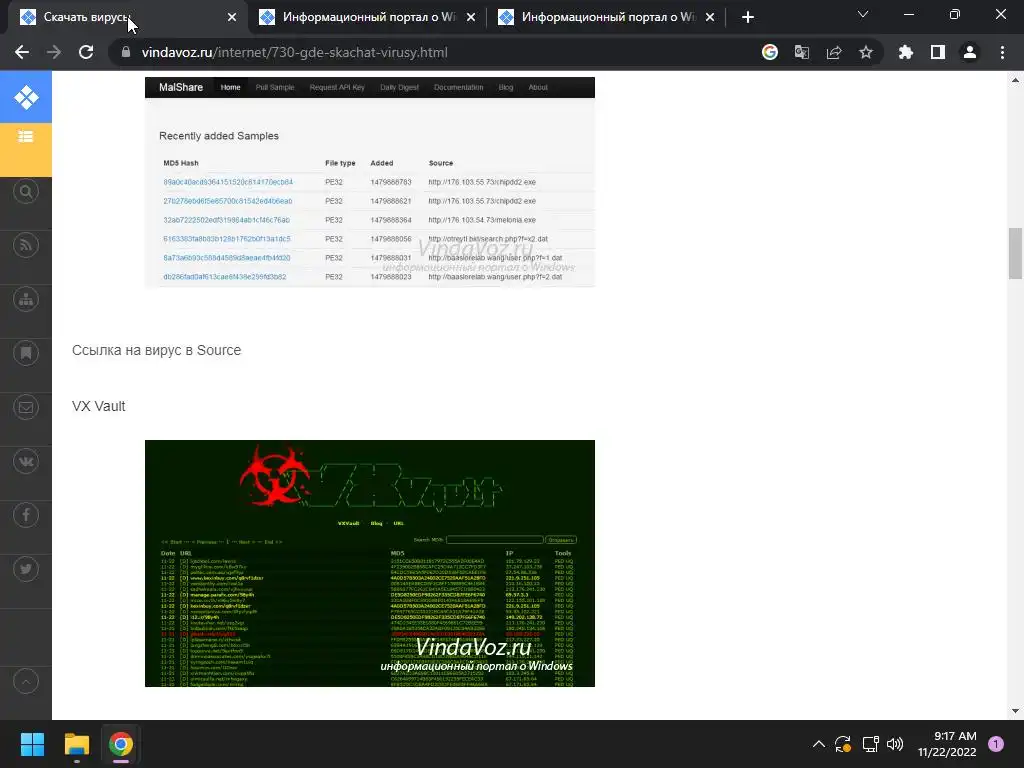The image size is (1024, 768).
Task: Show hidden system tray icons chevron
Action: [x=818, y=744]
